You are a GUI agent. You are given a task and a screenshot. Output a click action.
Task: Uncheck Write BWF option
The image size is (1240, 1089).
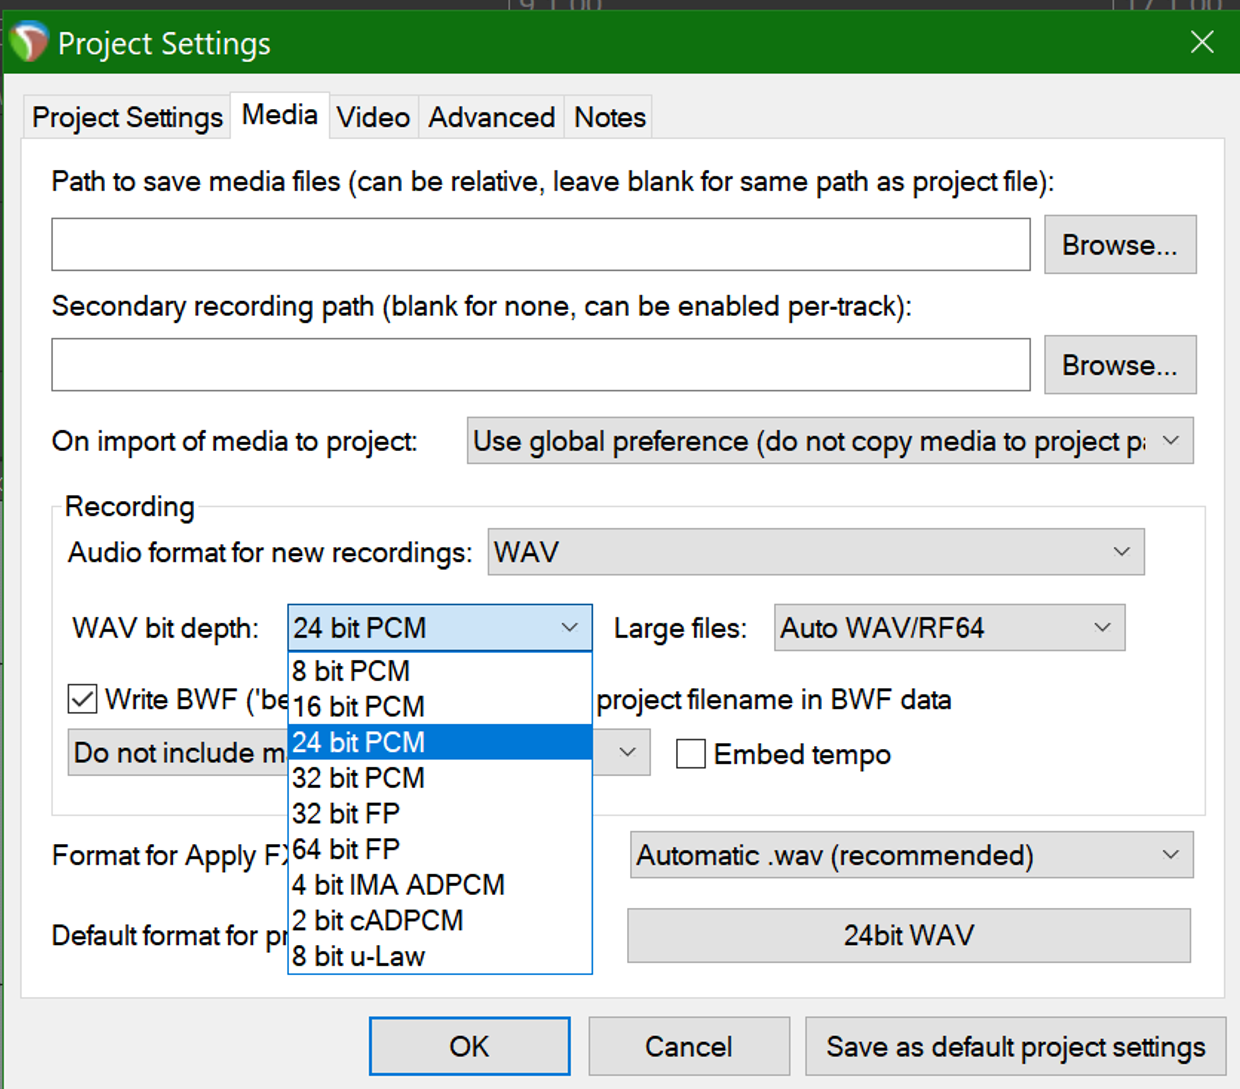click(81, 699)
